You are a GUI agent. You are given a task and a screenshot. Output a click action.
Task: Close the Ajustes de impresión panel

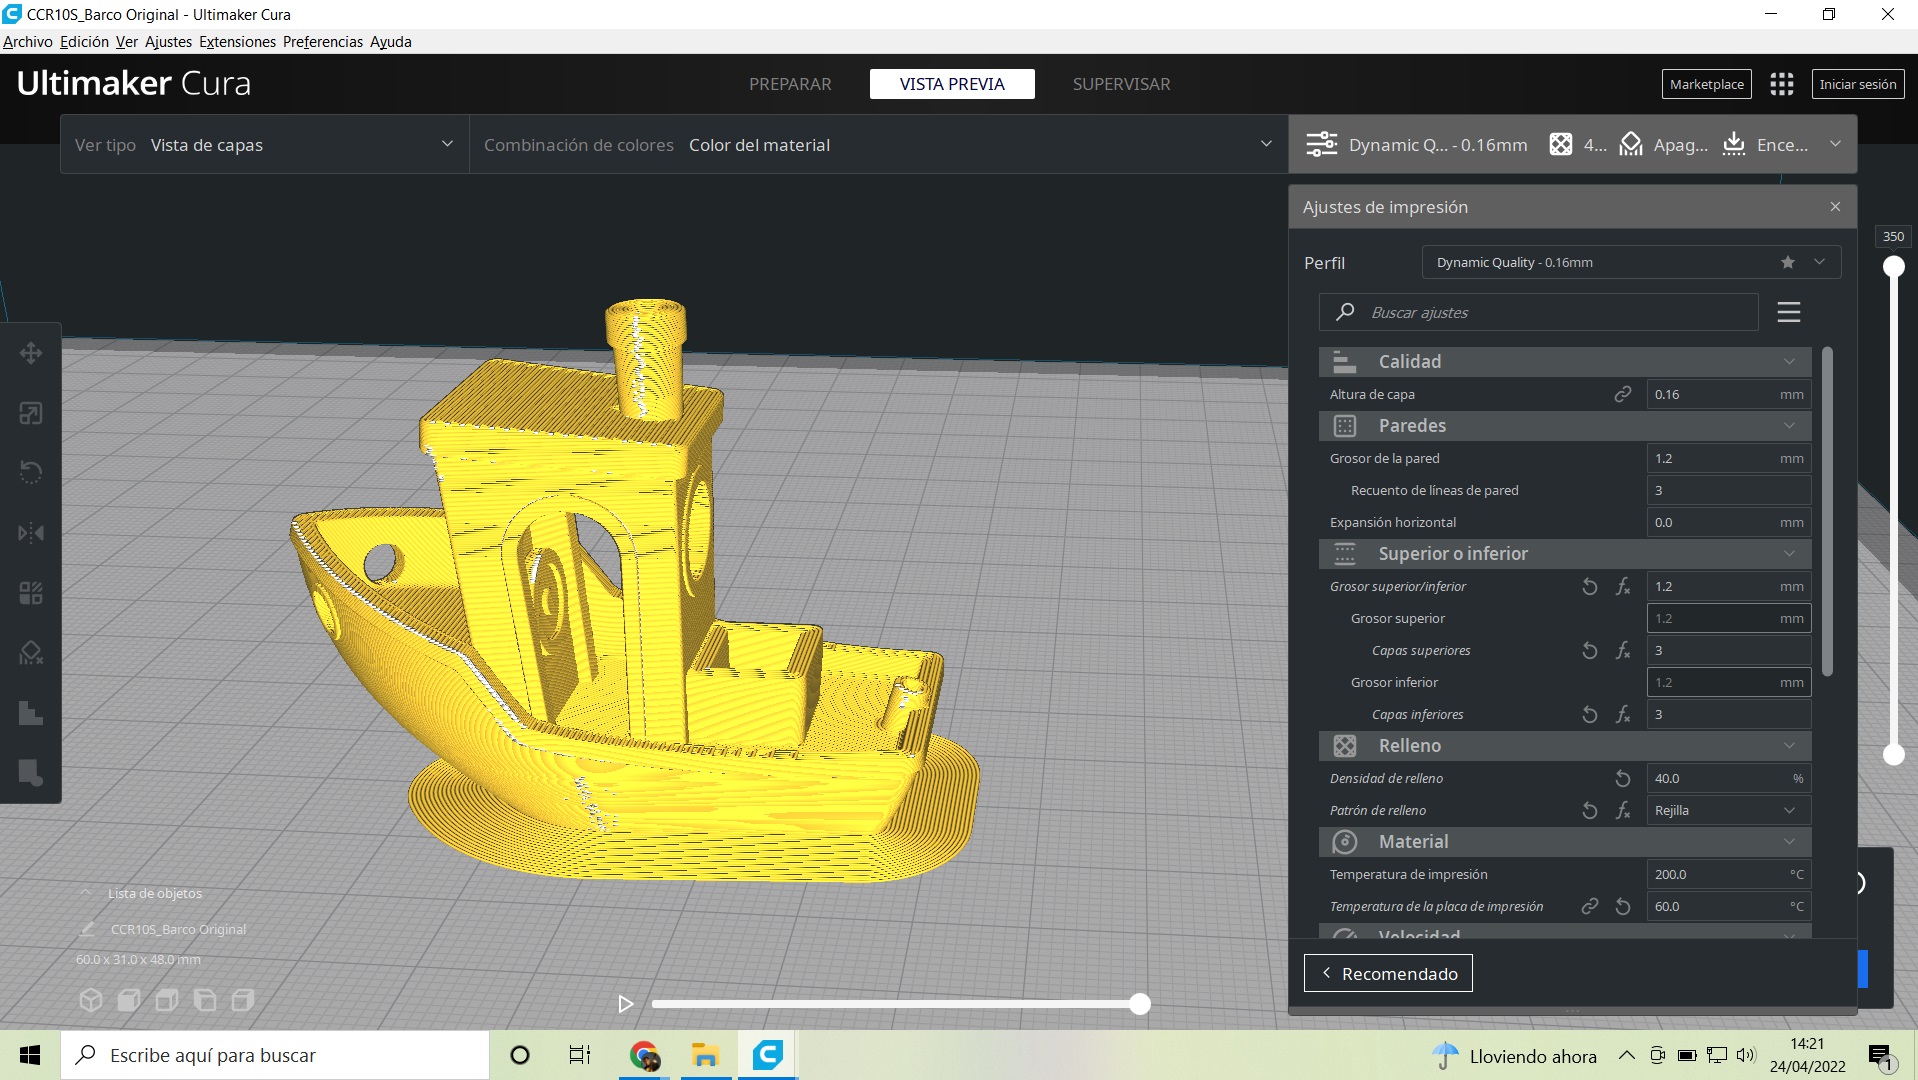click(1835, 207)
